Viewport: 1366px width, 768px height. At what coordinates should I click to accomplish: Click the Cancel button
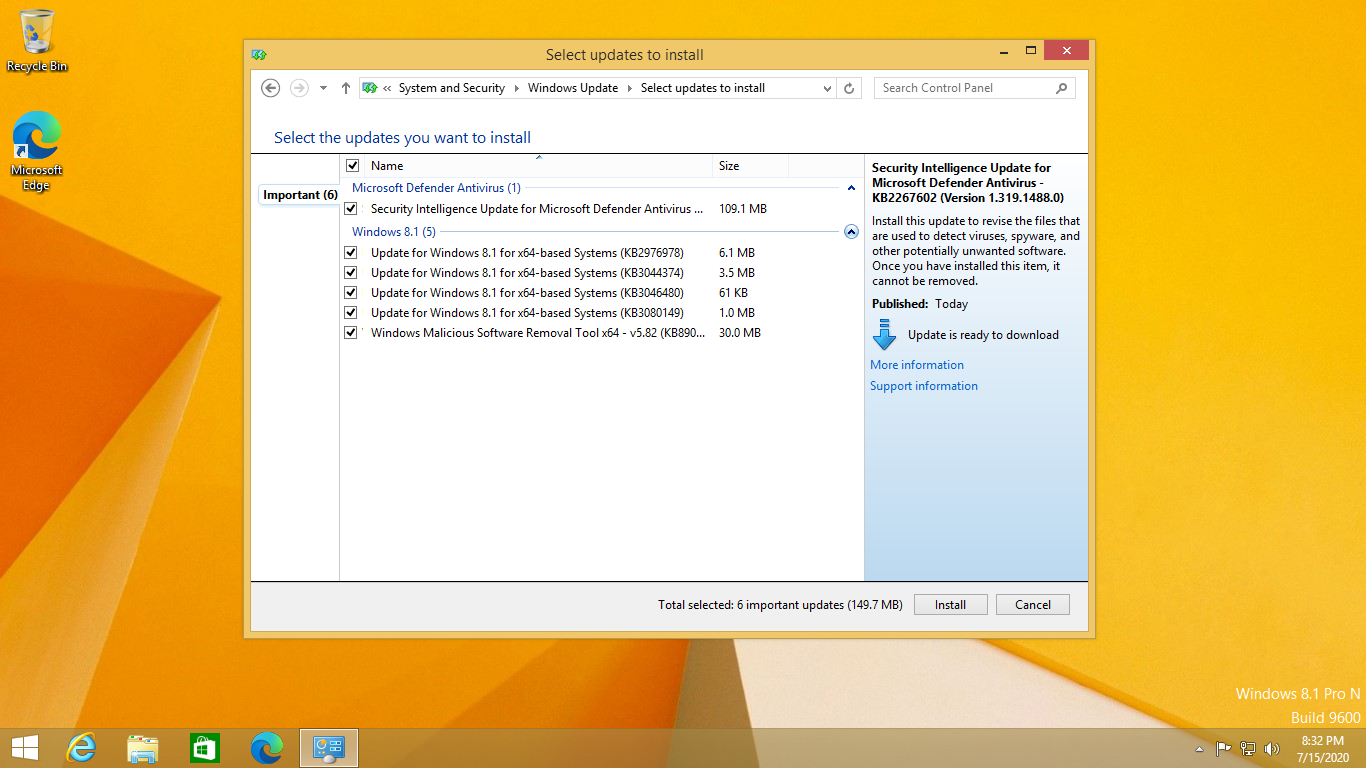click(1033, 605)
